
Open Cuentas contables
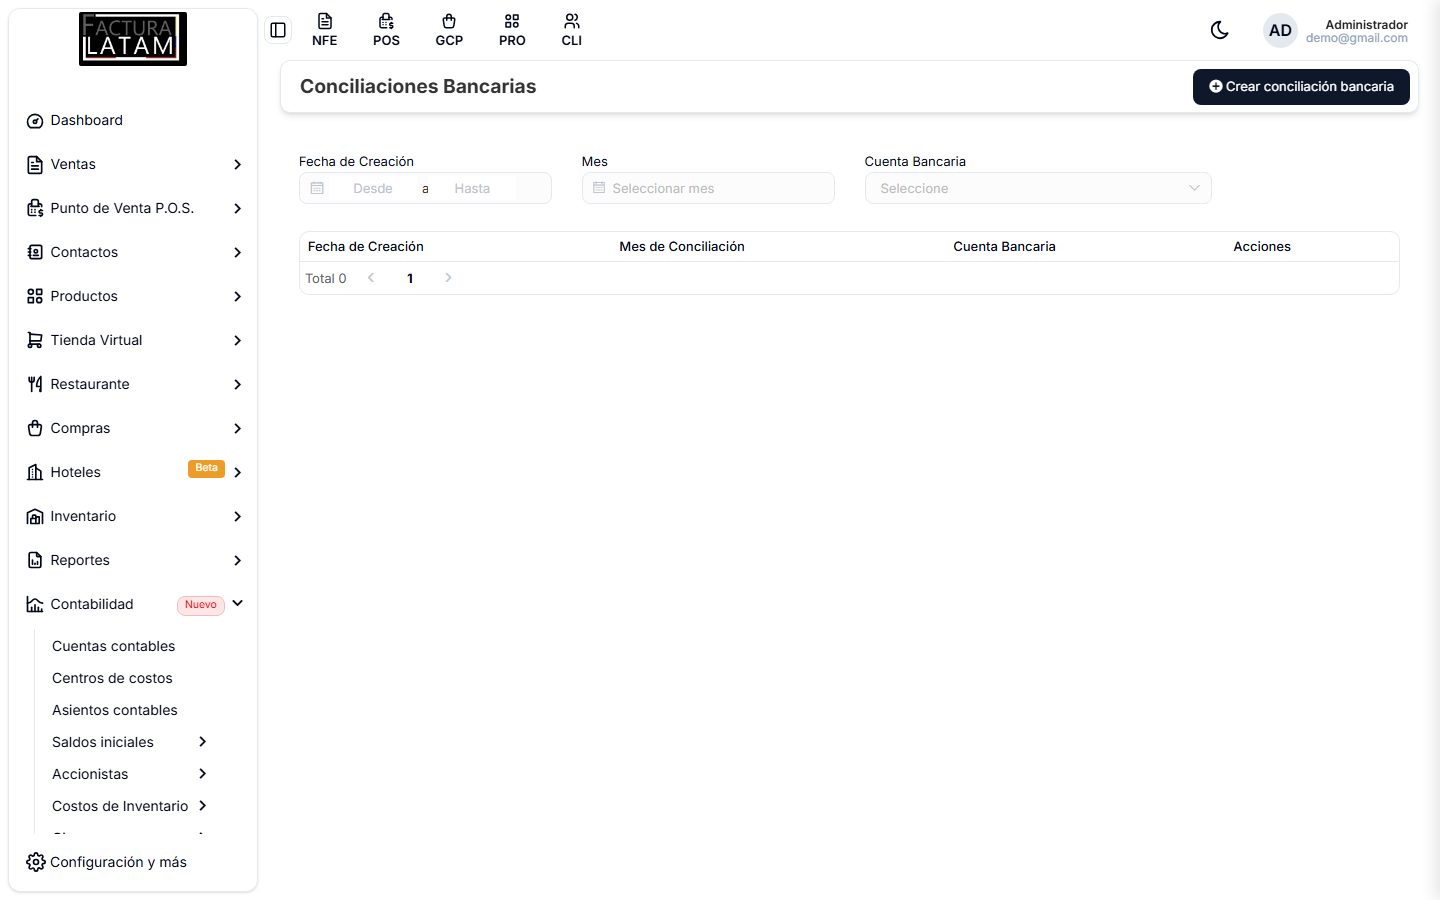pos(113,646)
